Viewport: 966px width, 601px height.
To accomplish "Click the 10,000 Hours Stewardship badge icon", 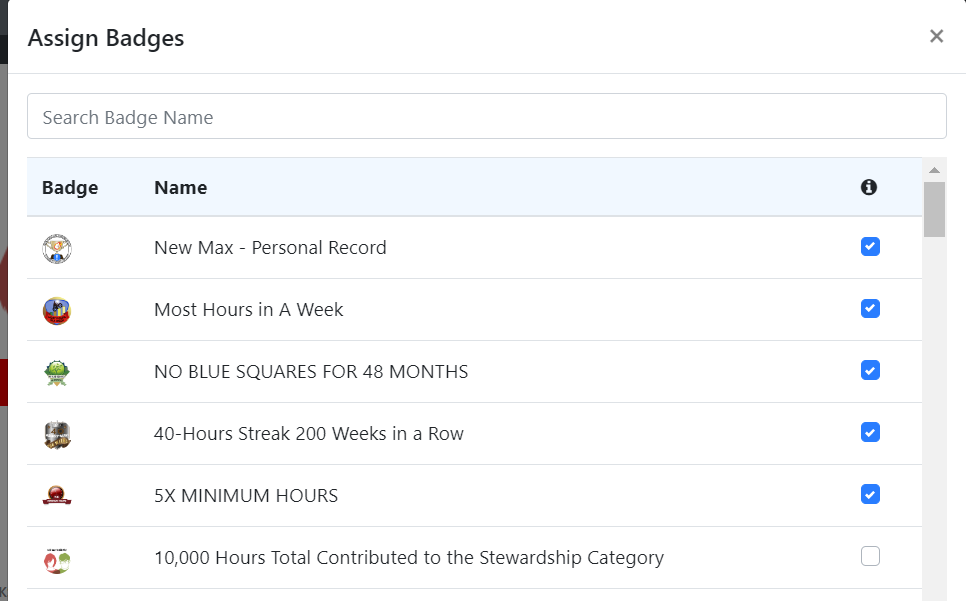I will click(57, 560).
